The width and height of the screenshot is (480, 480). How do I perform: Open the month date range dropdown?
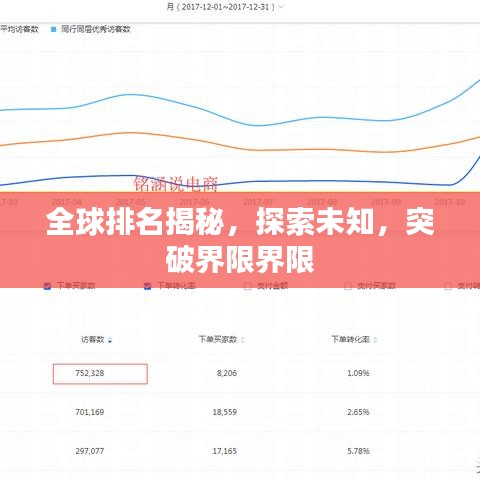[x=225, y=7]
